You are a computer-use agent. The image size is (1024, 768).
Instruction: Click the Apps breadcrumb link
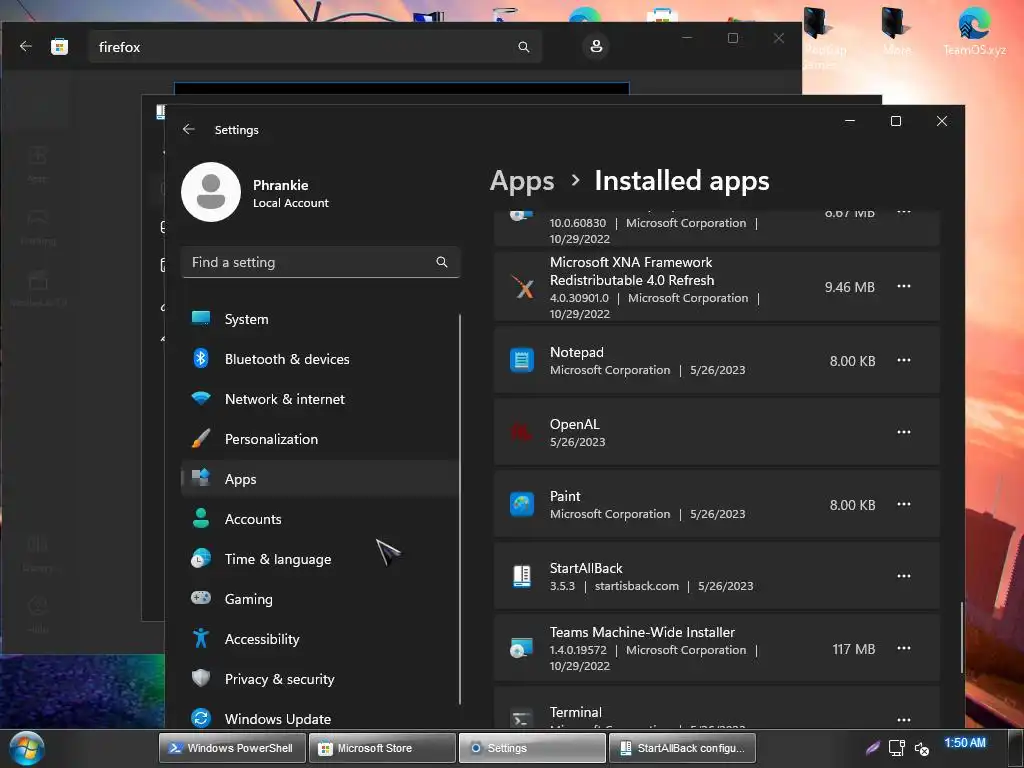click(x=522, y=181)
